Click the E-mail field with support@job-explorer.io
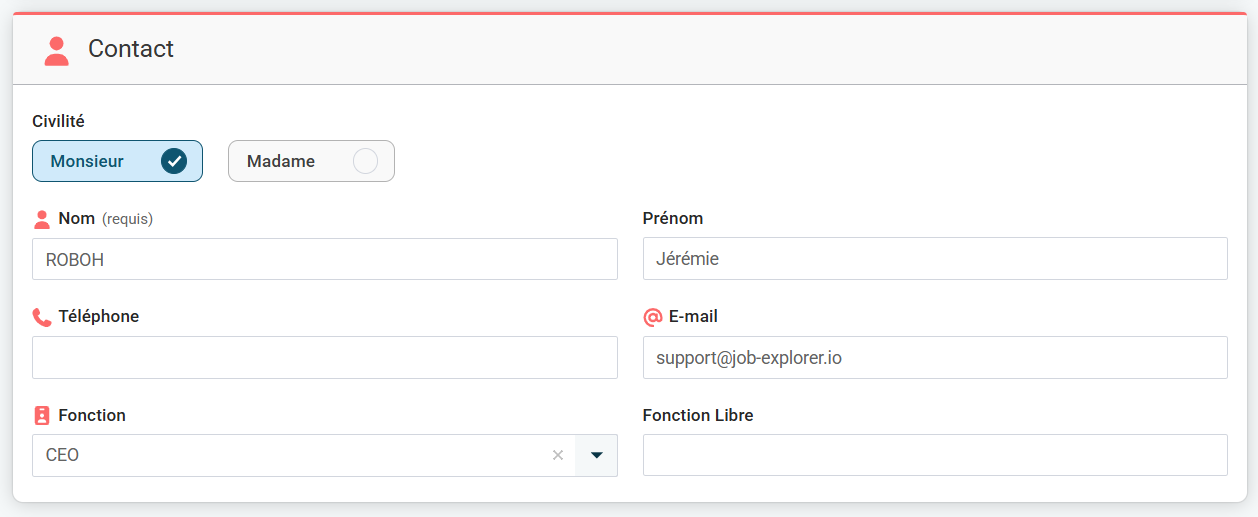Viewport: 1258px width, 517px height. (x=935, y=357)
